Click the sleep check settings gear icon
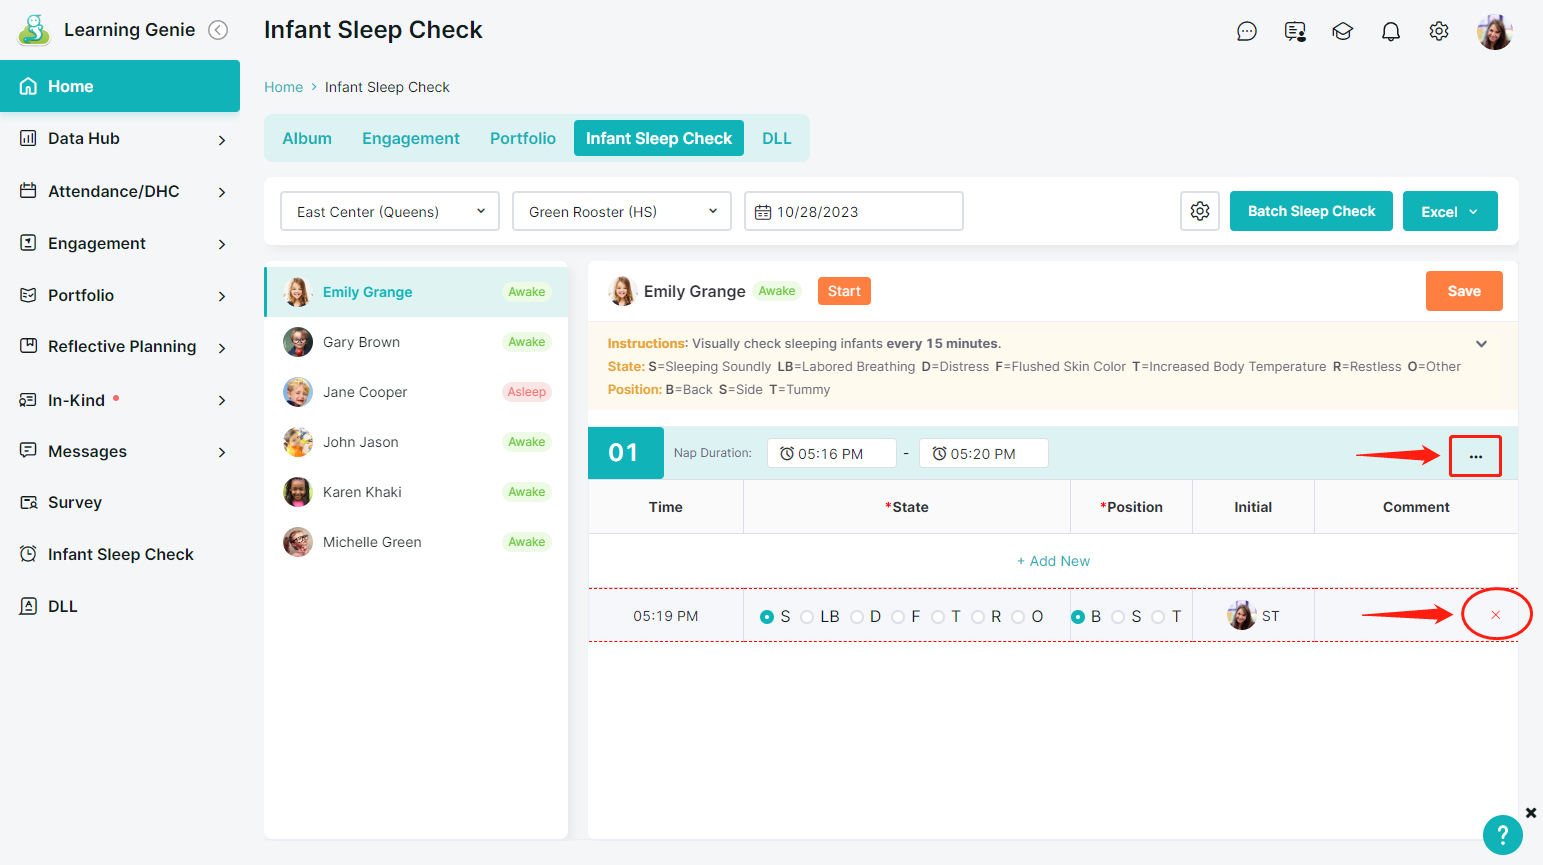The width and height of the screenshot is (1543, 865). 1199,211
